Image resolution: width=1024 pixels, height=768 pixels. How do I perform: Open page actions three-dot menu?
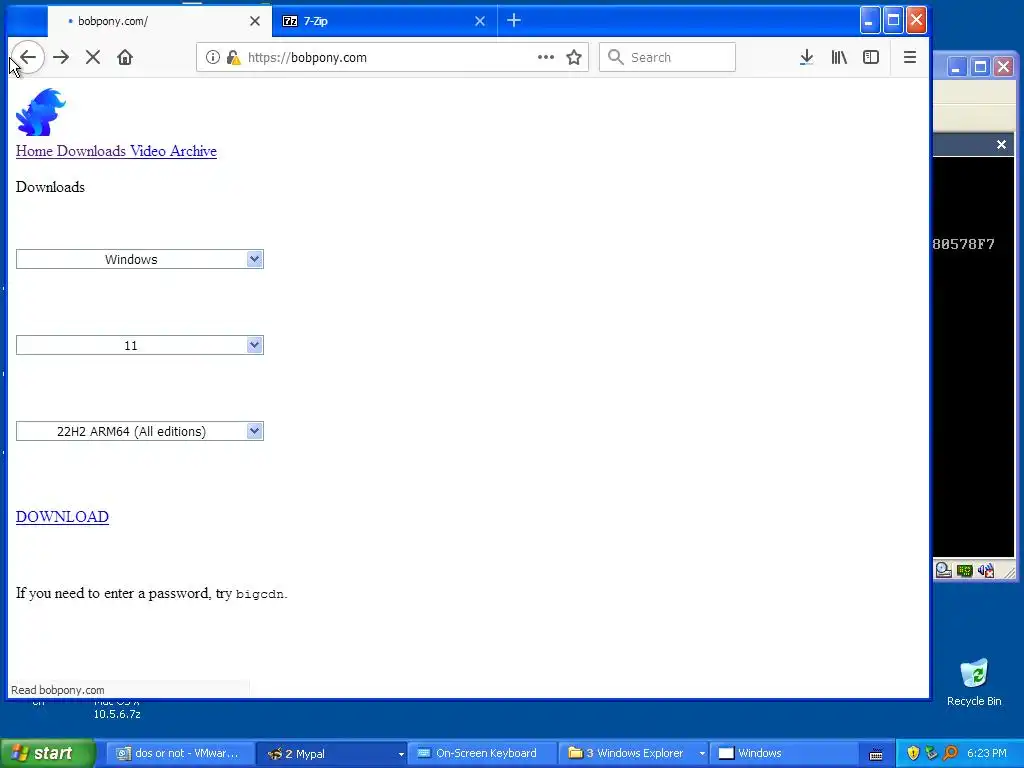point(546,57)
